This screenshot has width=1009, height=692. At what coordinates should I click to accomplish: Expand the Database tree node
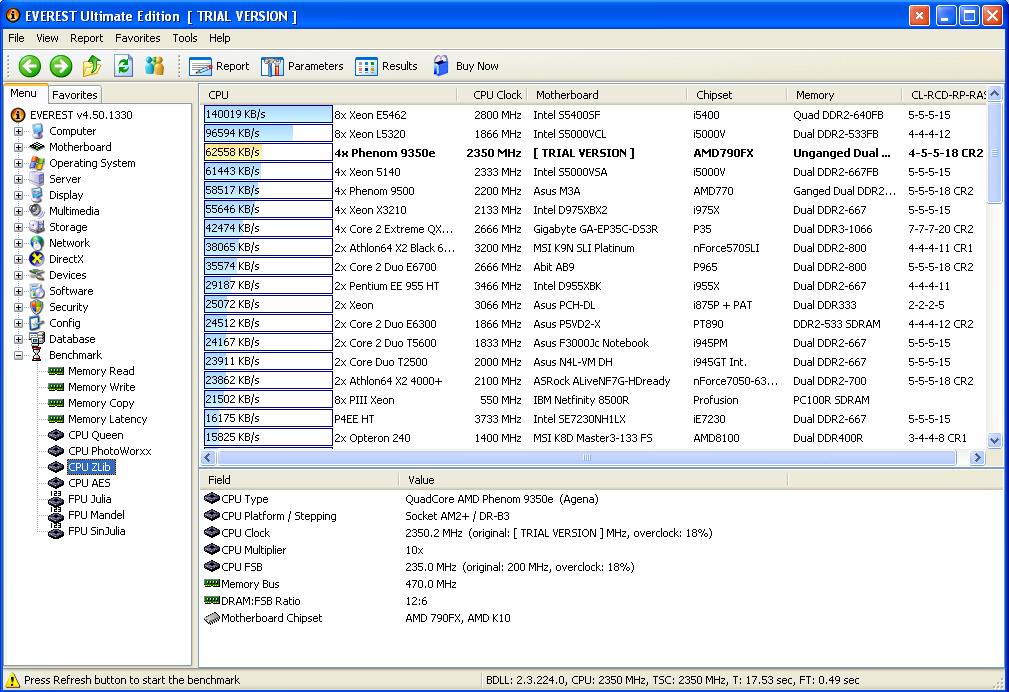18,339
